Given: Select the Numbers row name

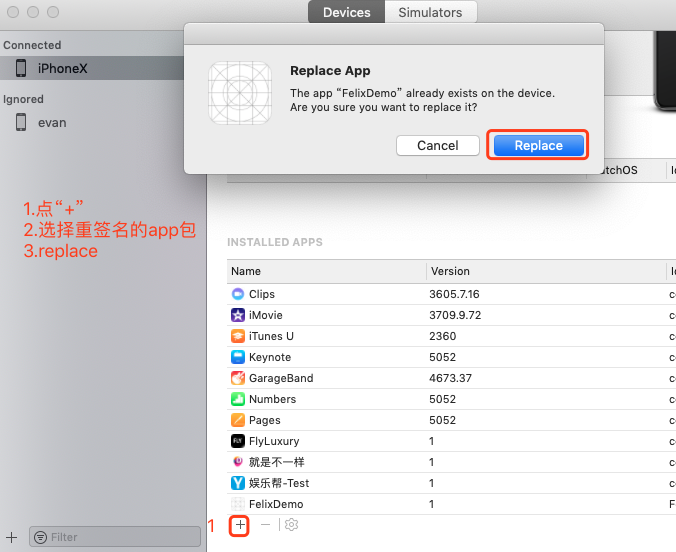Looking at the screenshot, I should (272, 399).
